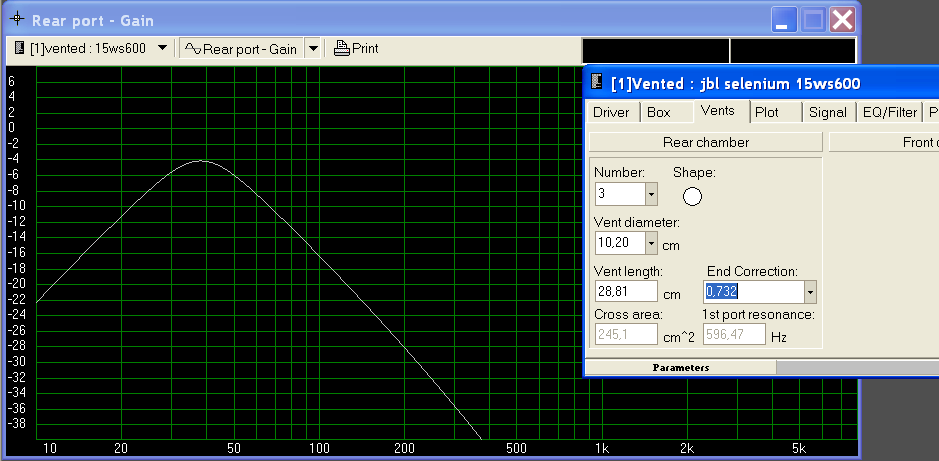
Task: Click the 1k frequency axis label
Action: tap(602, 448)
